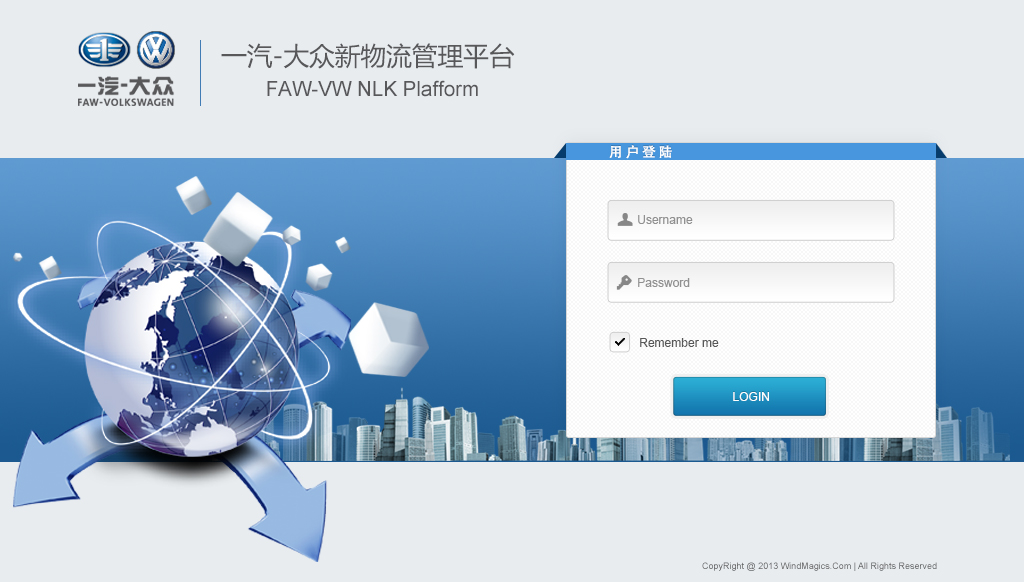Click the white cube atop the globe
This screenshot has height=582, width=1024.
pos(238,228)
